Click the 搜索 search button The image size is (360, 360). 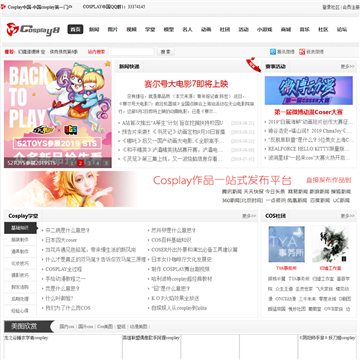tap(166, 52)
